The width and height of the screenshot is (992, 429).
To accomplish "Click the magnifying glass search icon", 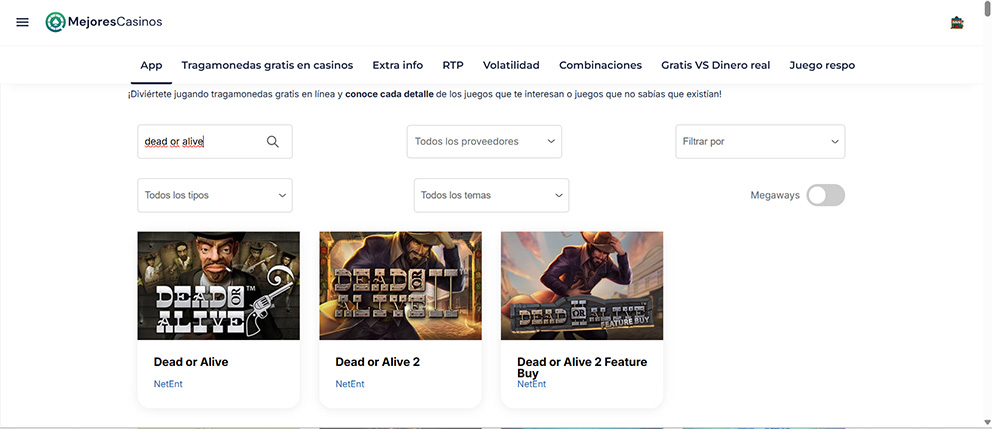I will [272, 142].
